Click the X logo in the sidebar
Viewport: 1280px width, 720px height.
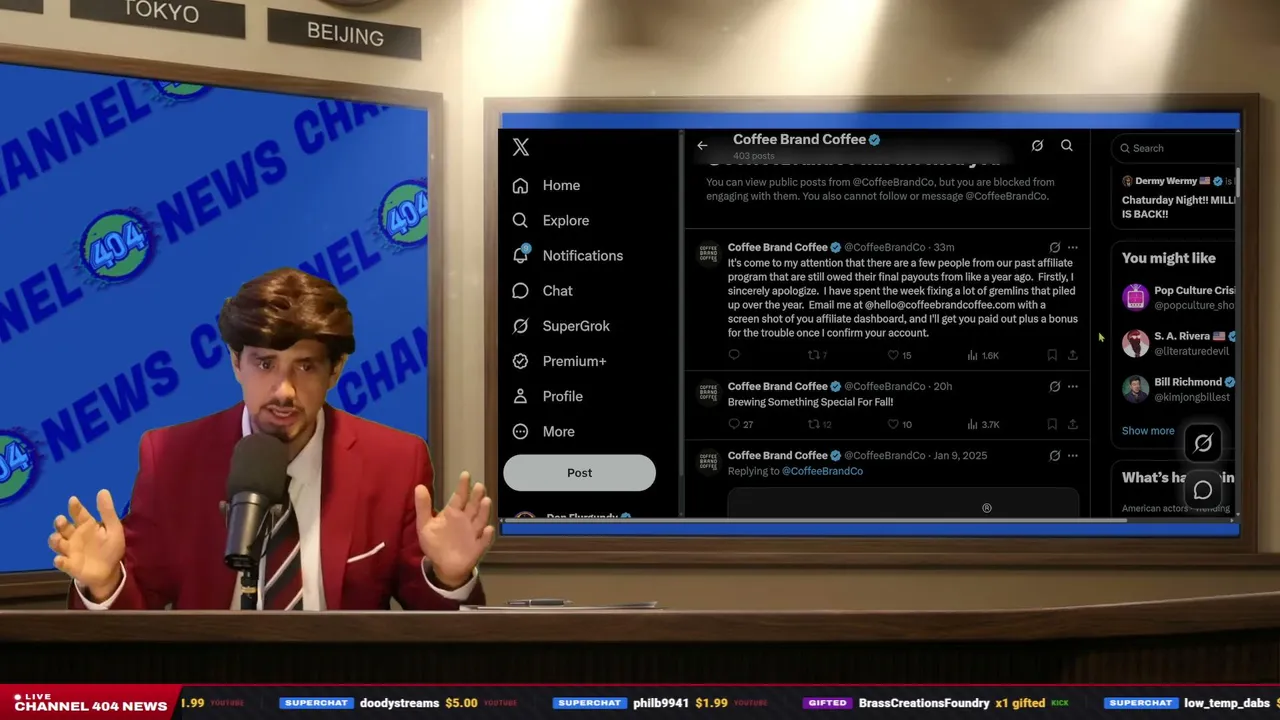pos(521,147)
